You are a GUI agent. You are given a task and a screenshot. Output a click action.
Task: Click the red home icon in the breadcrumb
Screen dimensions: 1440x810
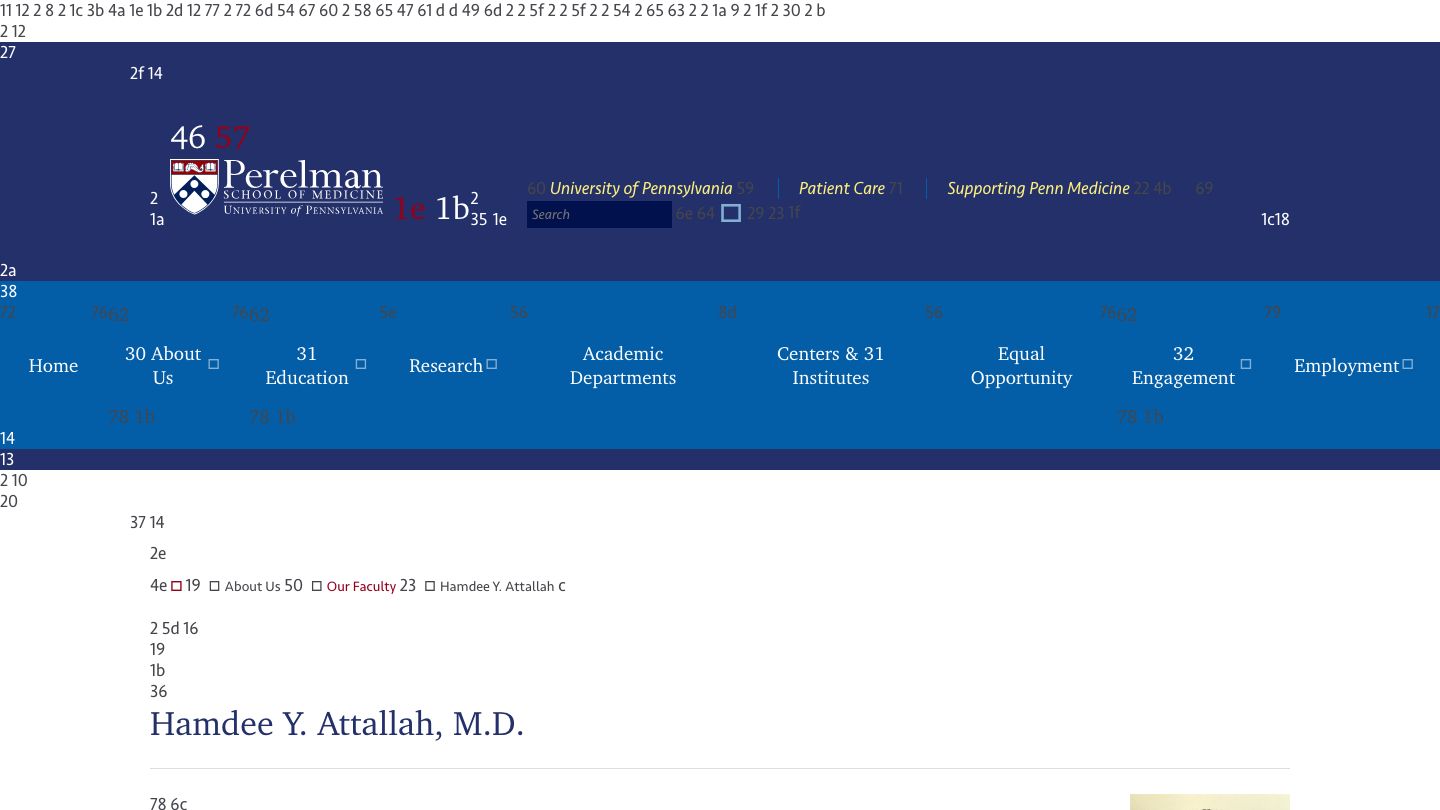pos(176,587)
